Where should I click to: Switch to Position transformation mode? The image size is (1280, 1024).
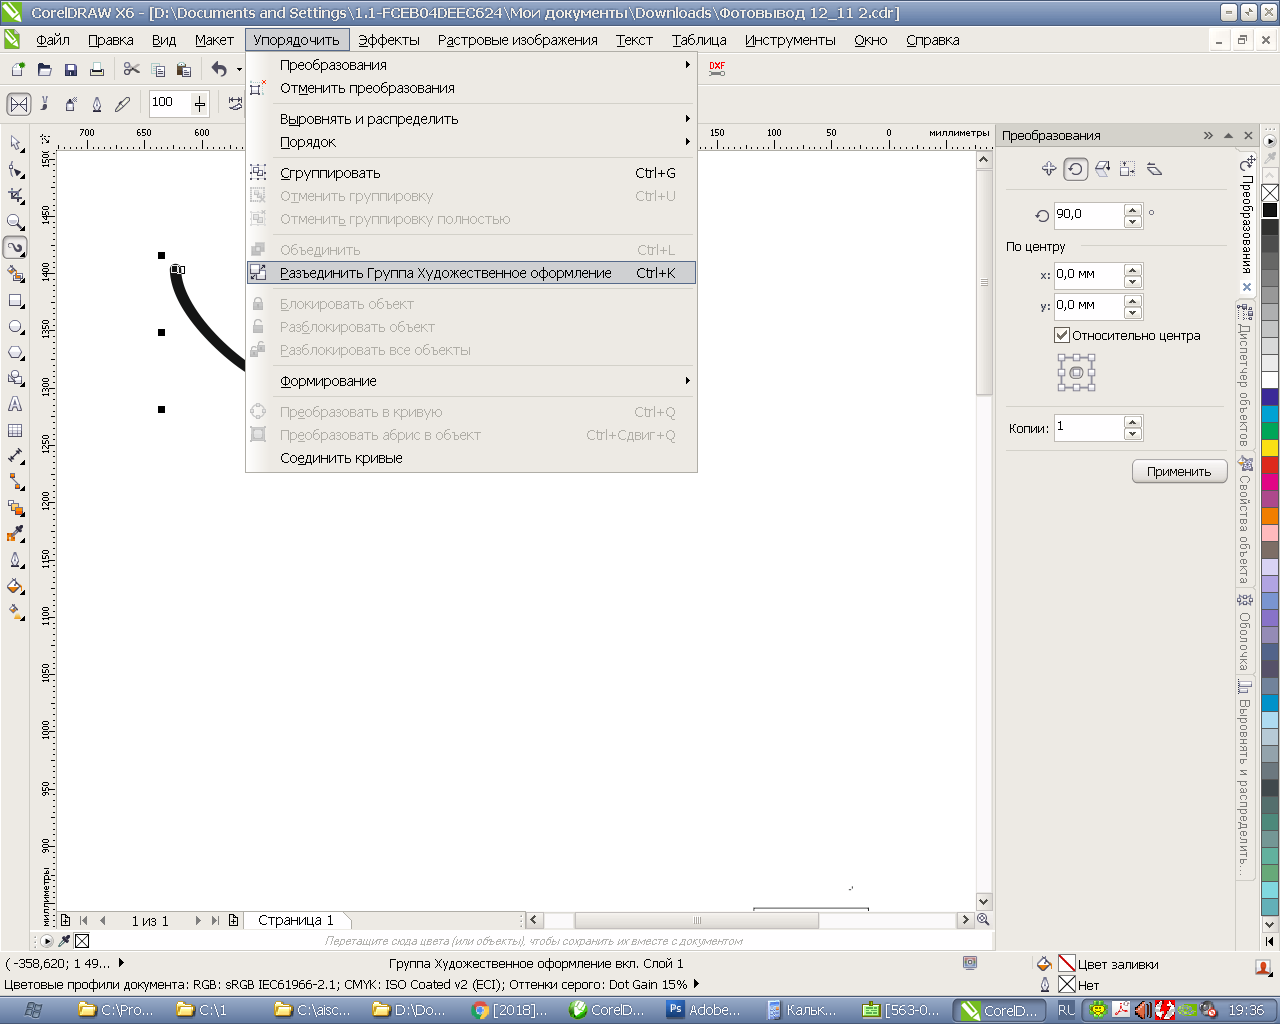click(1049, 169)
